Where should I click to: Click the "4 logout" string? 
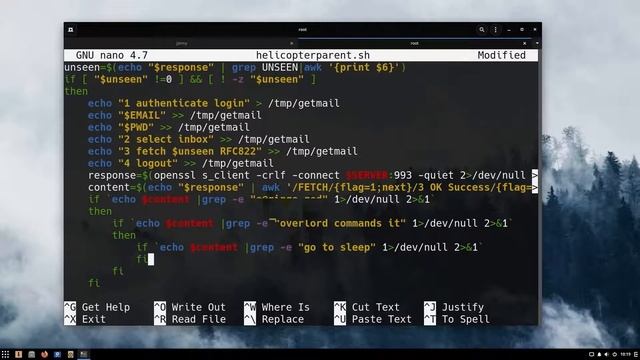coord(148,163)
